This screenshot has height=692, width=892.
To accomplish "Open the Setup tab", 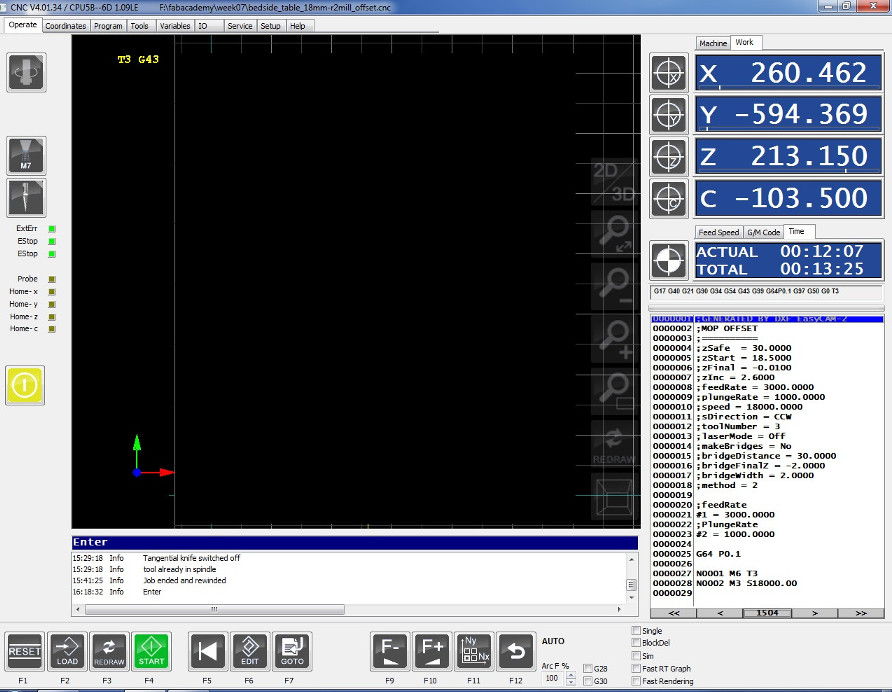I will (x=270, y=26).
